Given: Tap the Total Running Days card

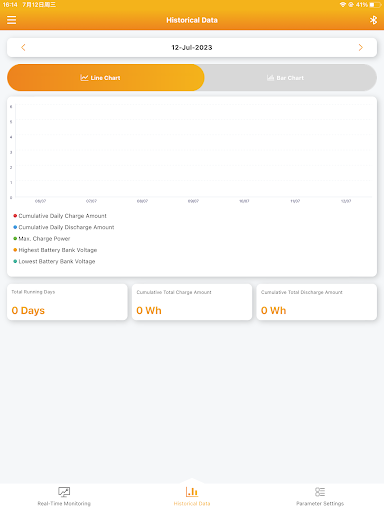Looking at the screenshot, I should [67, 302].
